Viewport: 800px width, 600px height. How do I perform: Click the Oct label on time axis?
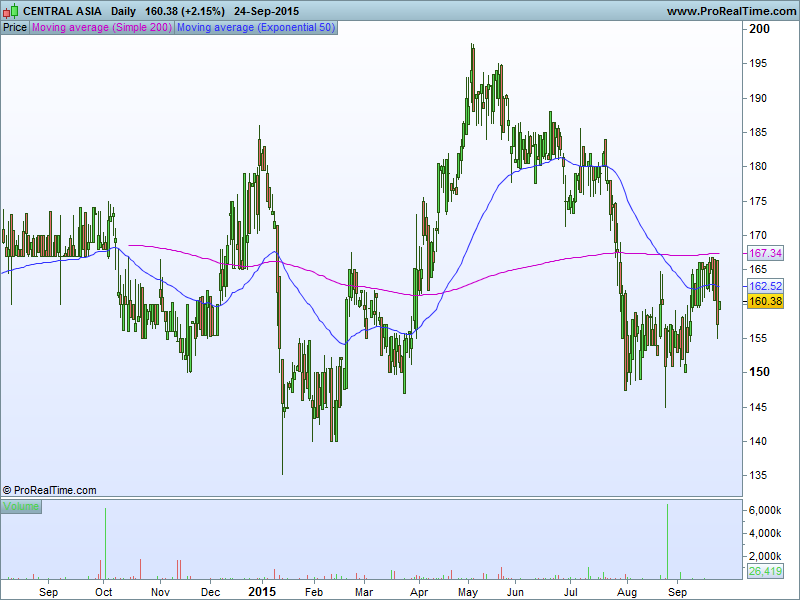103,591
